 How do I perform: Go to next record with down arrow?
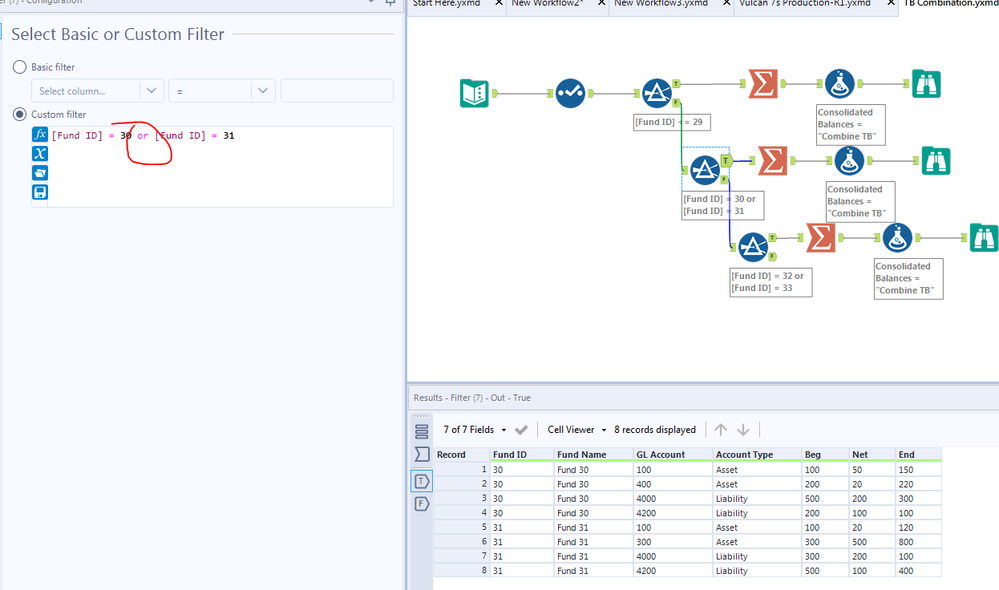tap(743, 429)
